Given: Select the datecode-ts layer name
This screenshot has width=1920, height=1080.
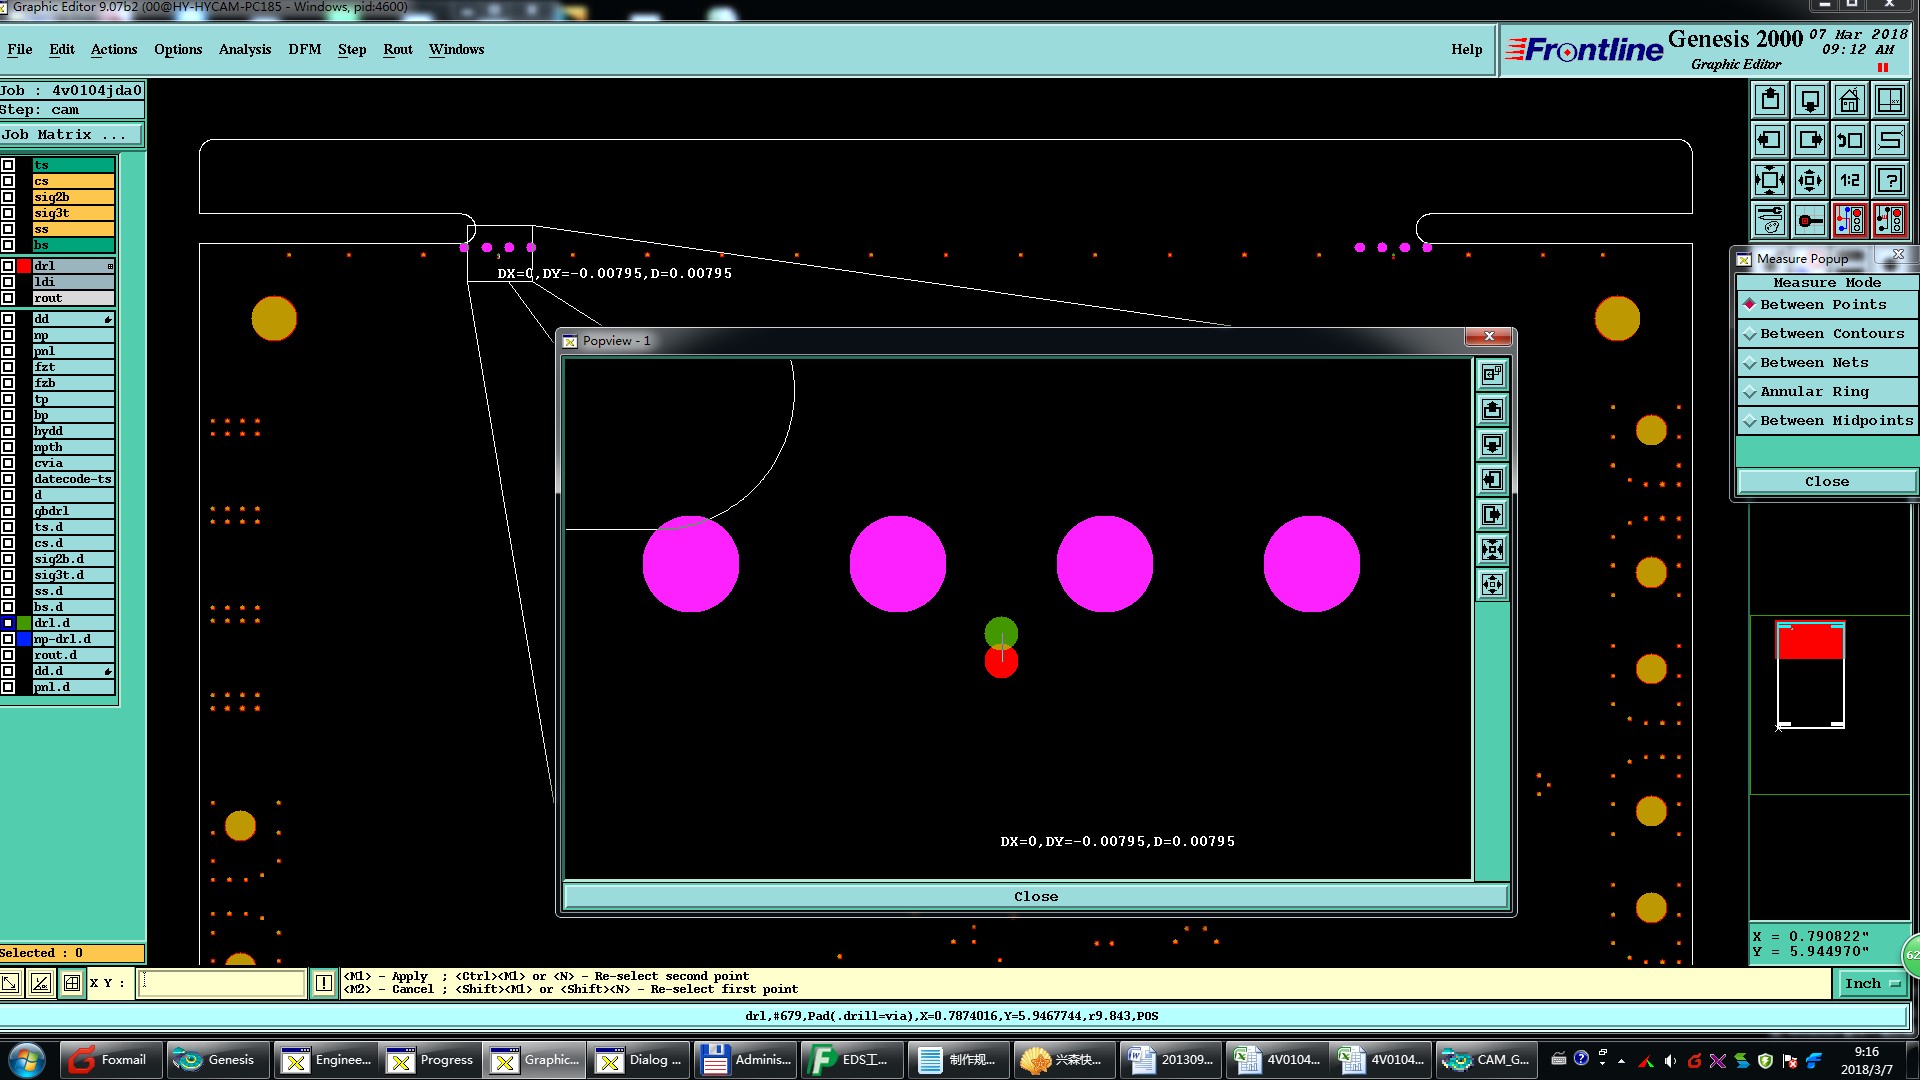Looking at the screenshot, I should point(73,479).
